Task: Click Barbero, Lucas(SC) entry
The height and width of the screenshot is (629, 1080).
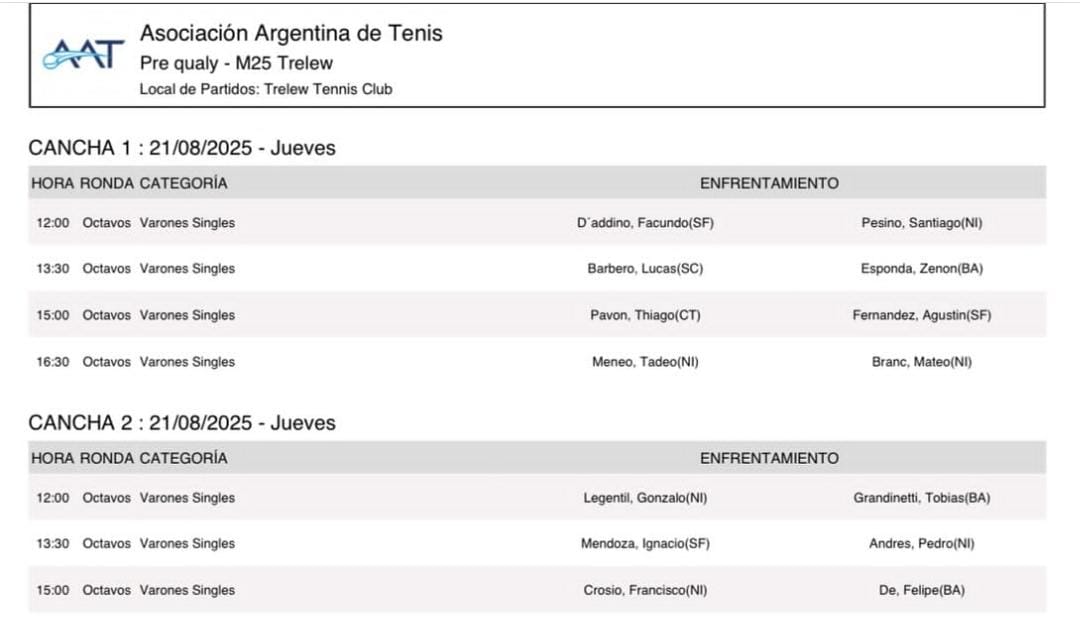Action: pyautogui.click(x=645, y=269)
